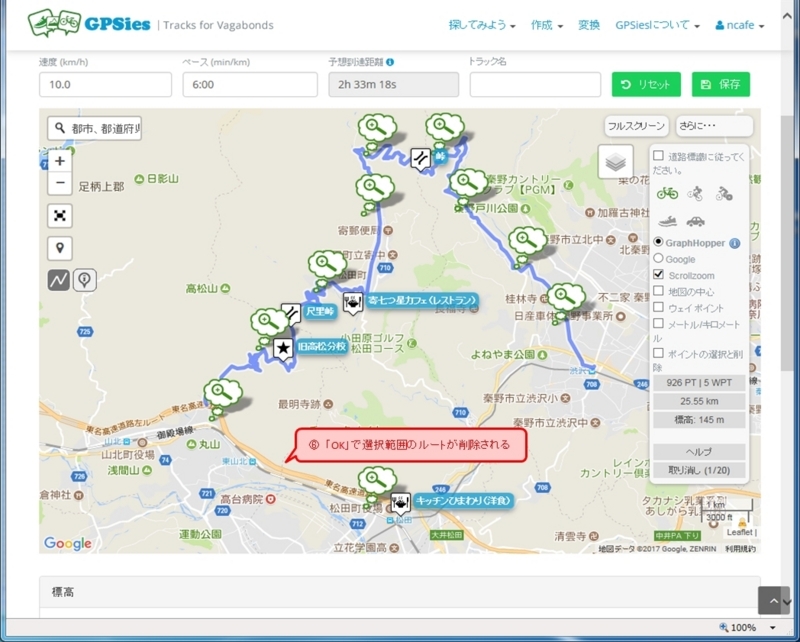The image size is (800, 642).
Task: Click the 寄七つ星カフェ（レストラン） label
Action: pyautogui.click(x=422, y=300)
